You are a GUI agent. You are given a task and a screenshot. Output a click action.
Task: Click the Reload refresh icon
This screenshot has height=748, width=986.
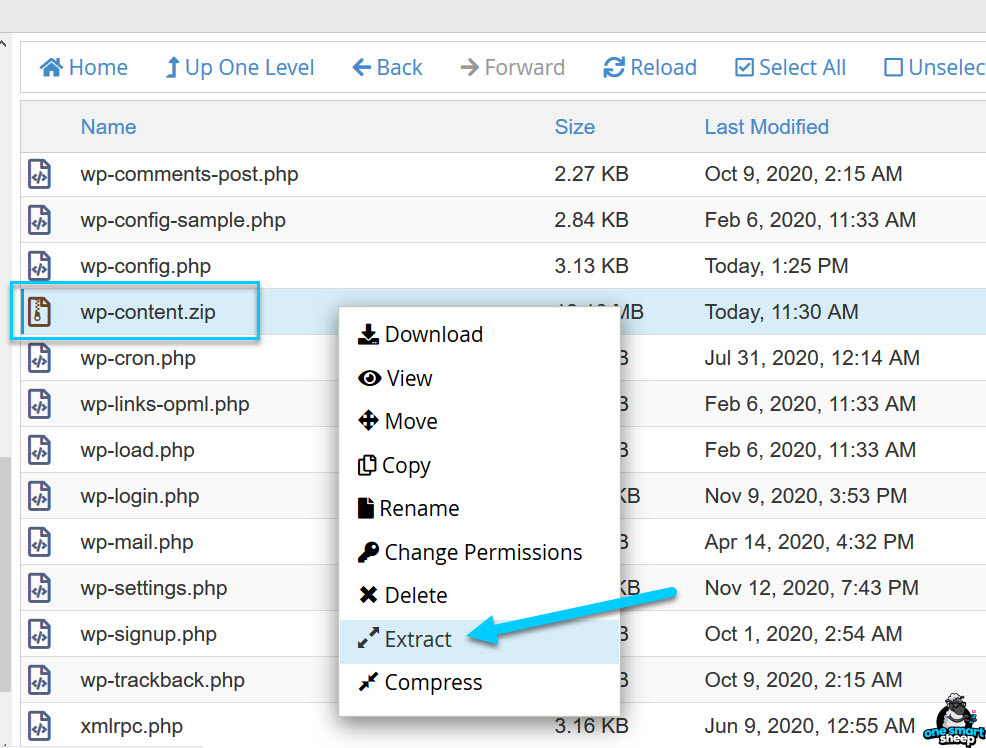(x=614, y=67)
